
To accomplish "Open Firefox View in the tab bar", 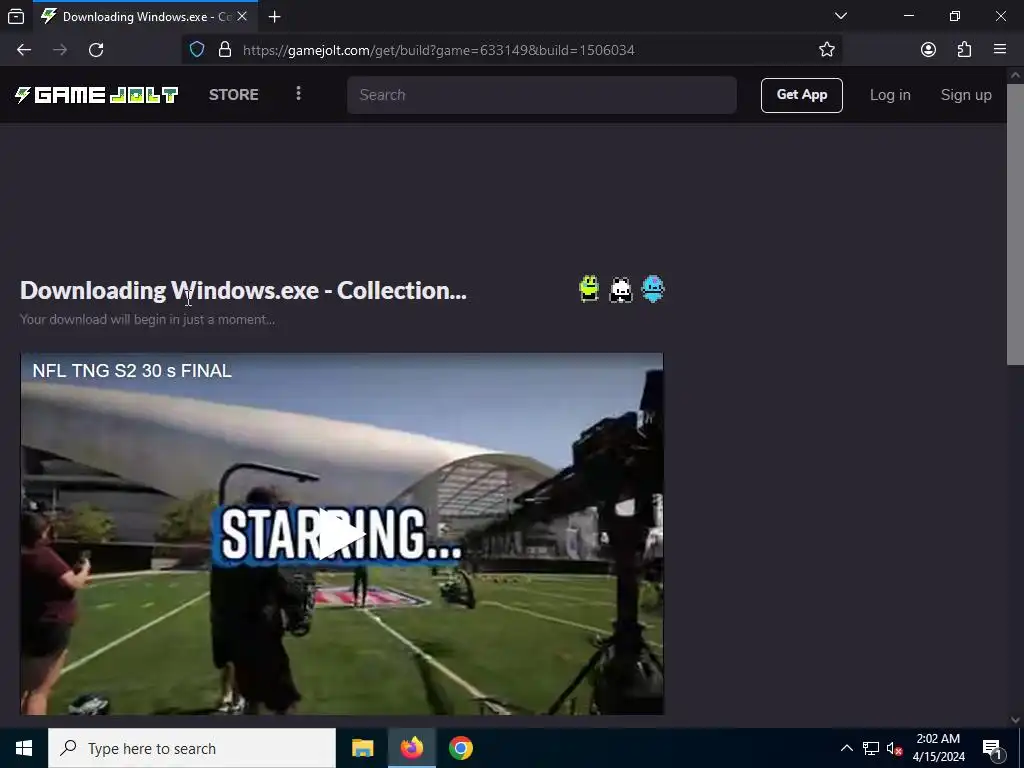I will (x=16, y=16).
